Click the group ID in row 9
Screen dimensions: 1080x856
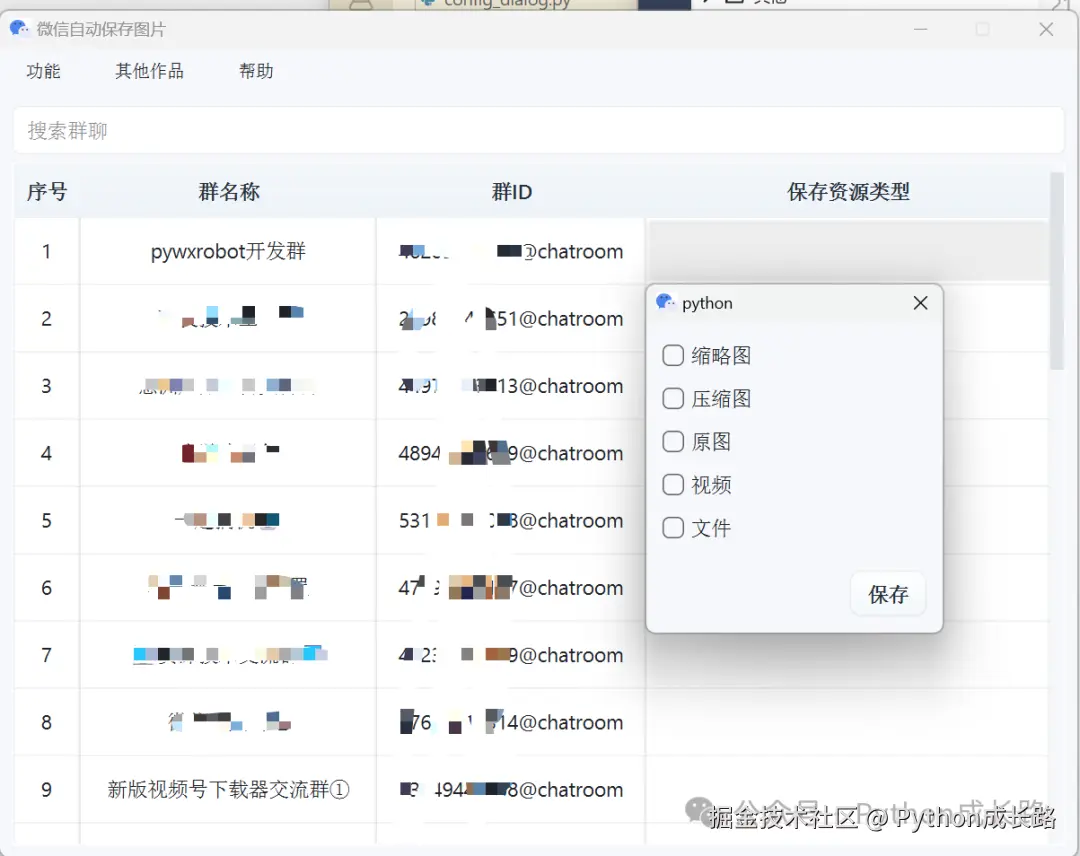[x=510, y=789]
